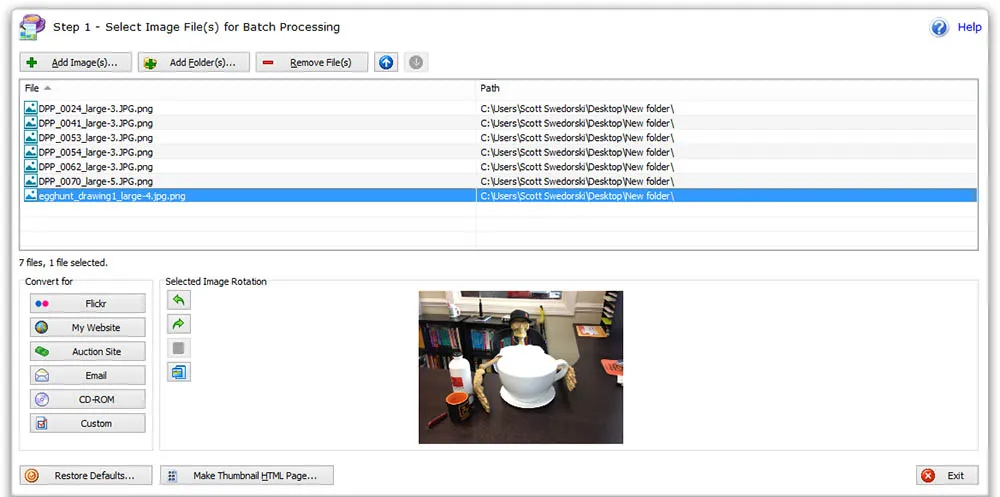
Task: Choose Email conversion preset
Action: (x=87, y=375)
